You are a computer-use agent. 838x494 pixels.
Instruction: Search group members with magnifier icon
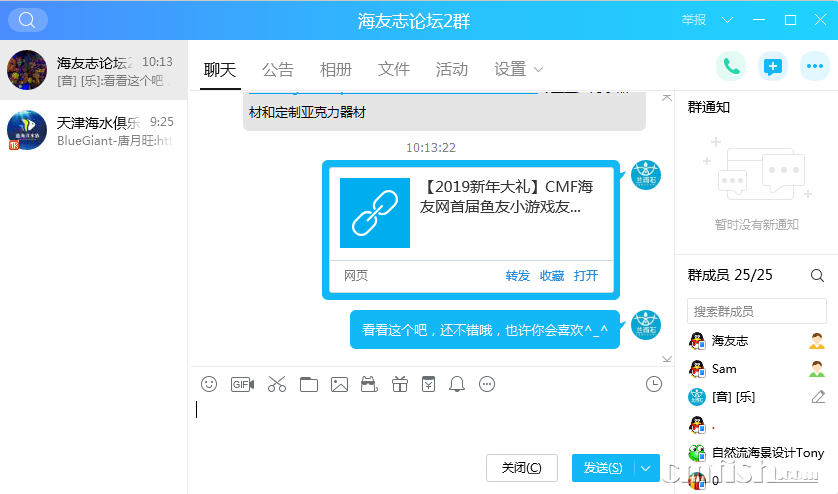click(817, 275)
